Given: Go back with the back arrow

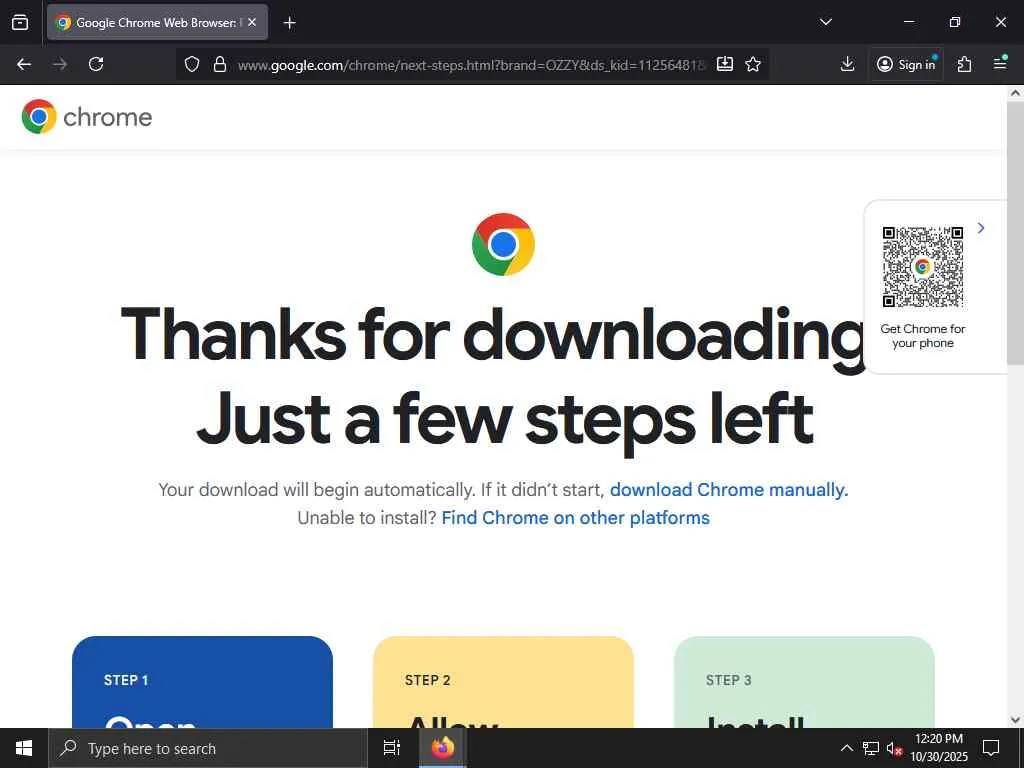Looking at the screenshot, I should point(24,64).
